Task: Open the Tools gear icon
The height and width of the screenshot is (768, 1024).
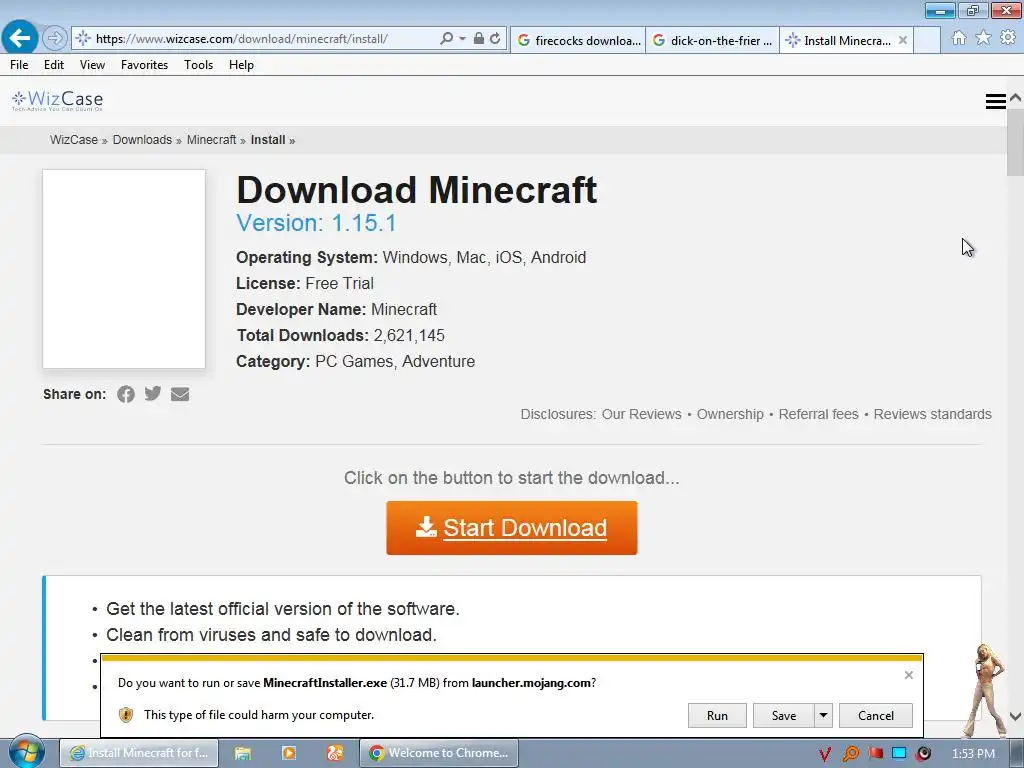Action: point(1008,38)
